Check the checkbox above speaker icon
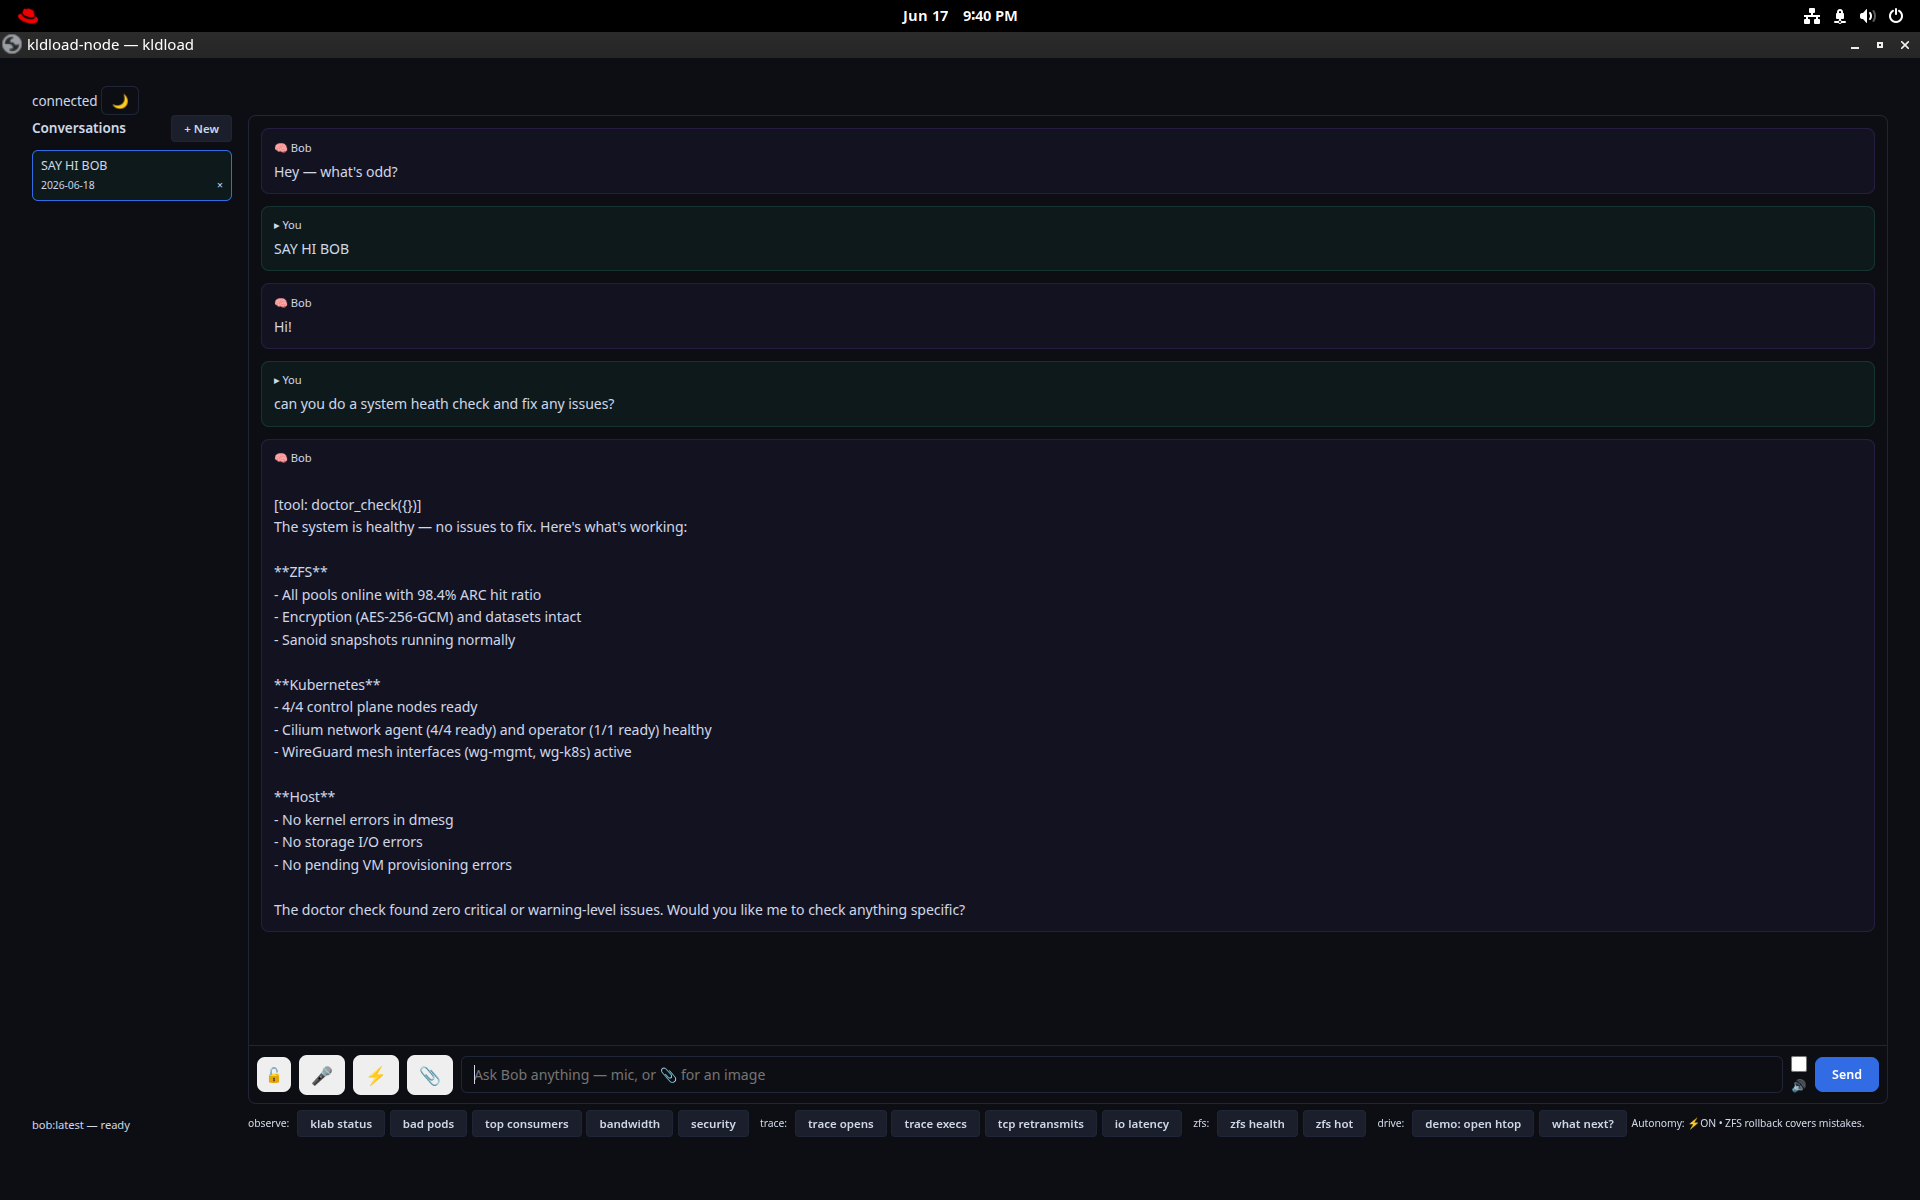 pyautogui.click(x=1799, y=1064)
